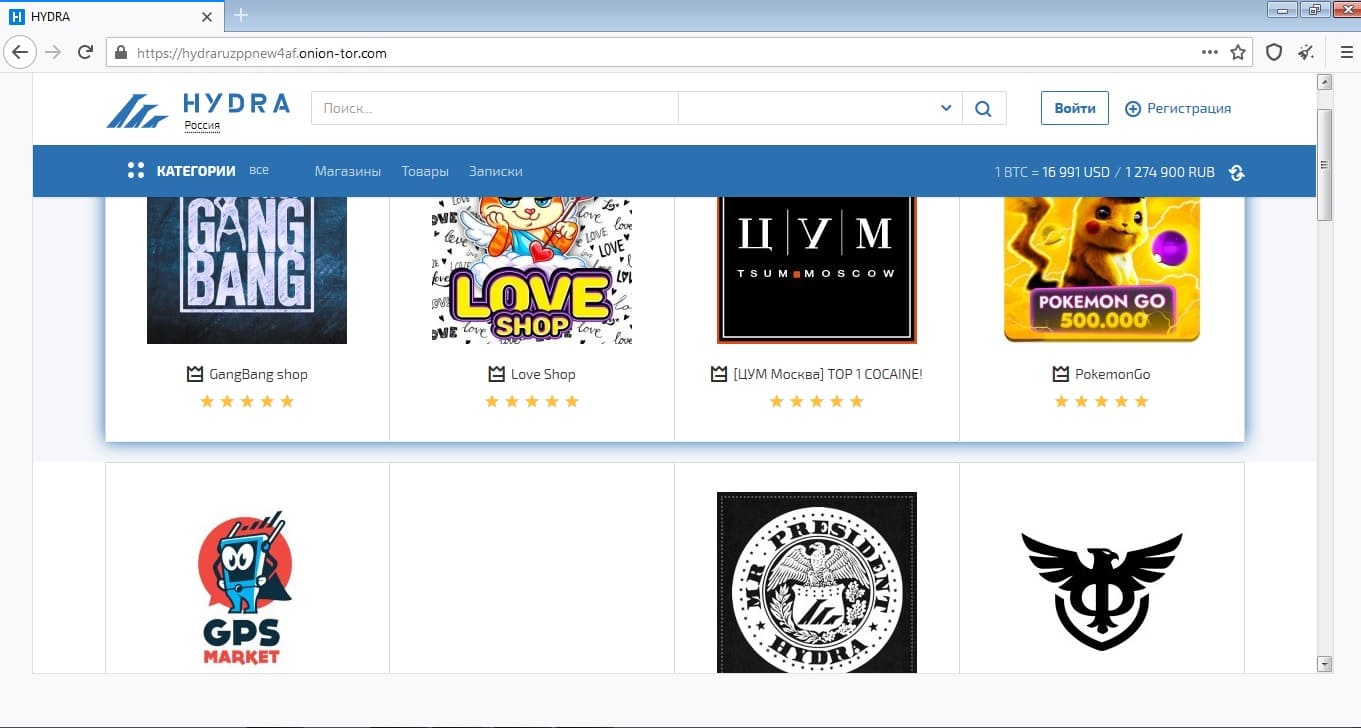Change region via Россия selector
The image size is (1361, 728).
point(202,126)
